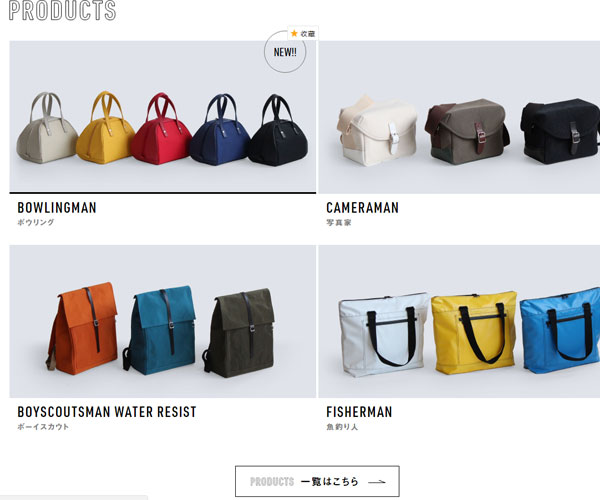Image resolution: width=600 pixels, height=500 pixels.
Task: Click the arrow on PRODUCTS 一覧はこちら
Action: pos(377,482)
